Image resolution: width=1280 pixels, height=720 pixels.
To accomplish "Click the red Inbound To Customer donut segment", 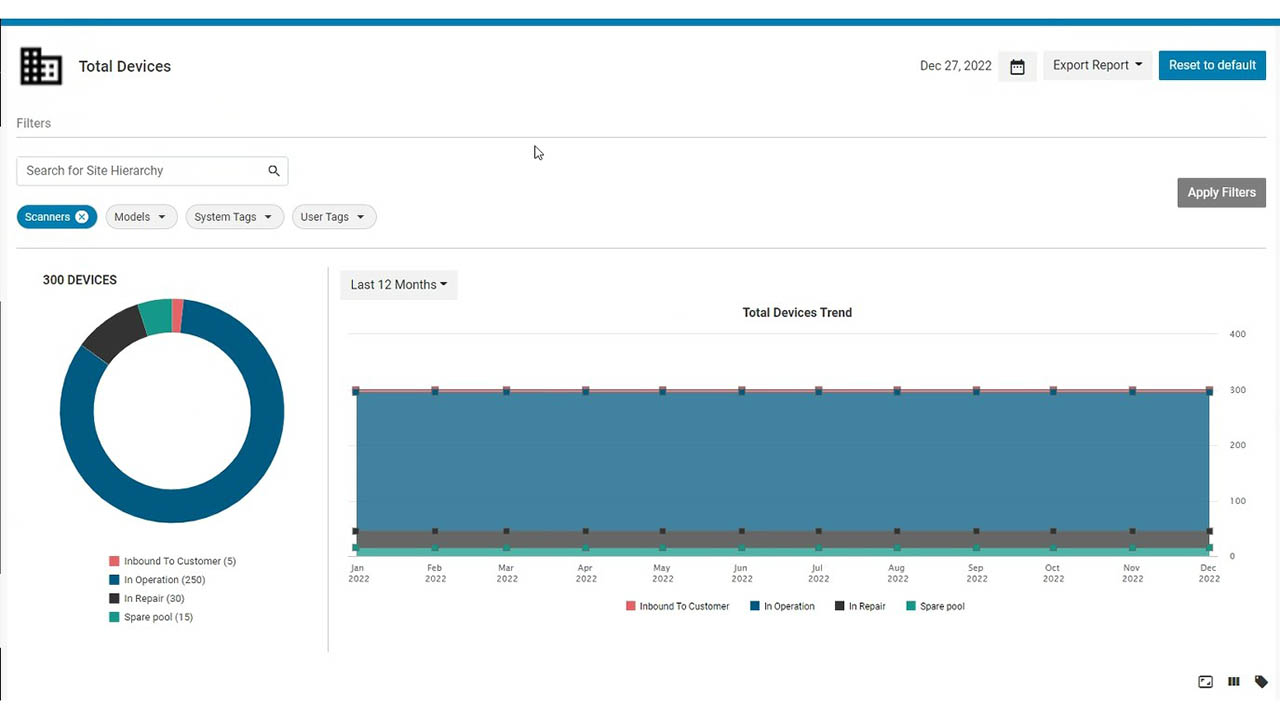I will [x=177, y=315].
